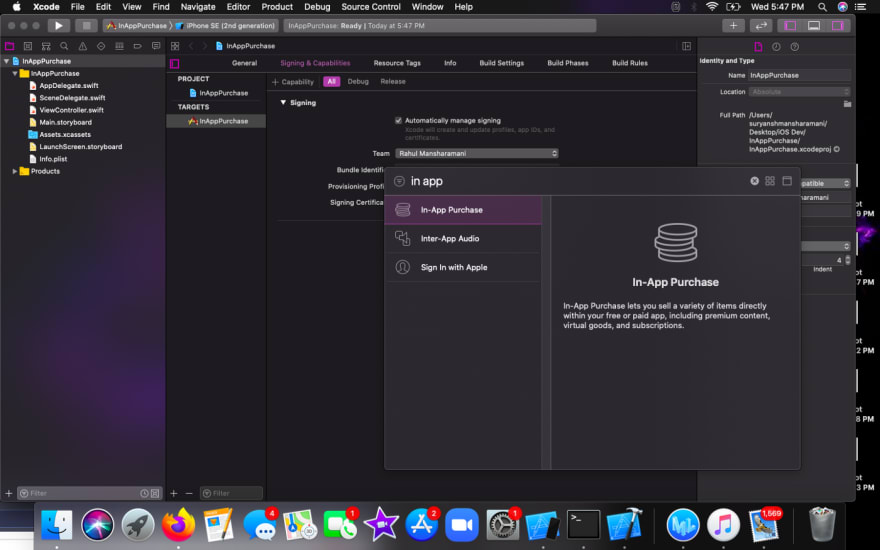
Task: Open the Source Control navigator
Action: [28, 46]
